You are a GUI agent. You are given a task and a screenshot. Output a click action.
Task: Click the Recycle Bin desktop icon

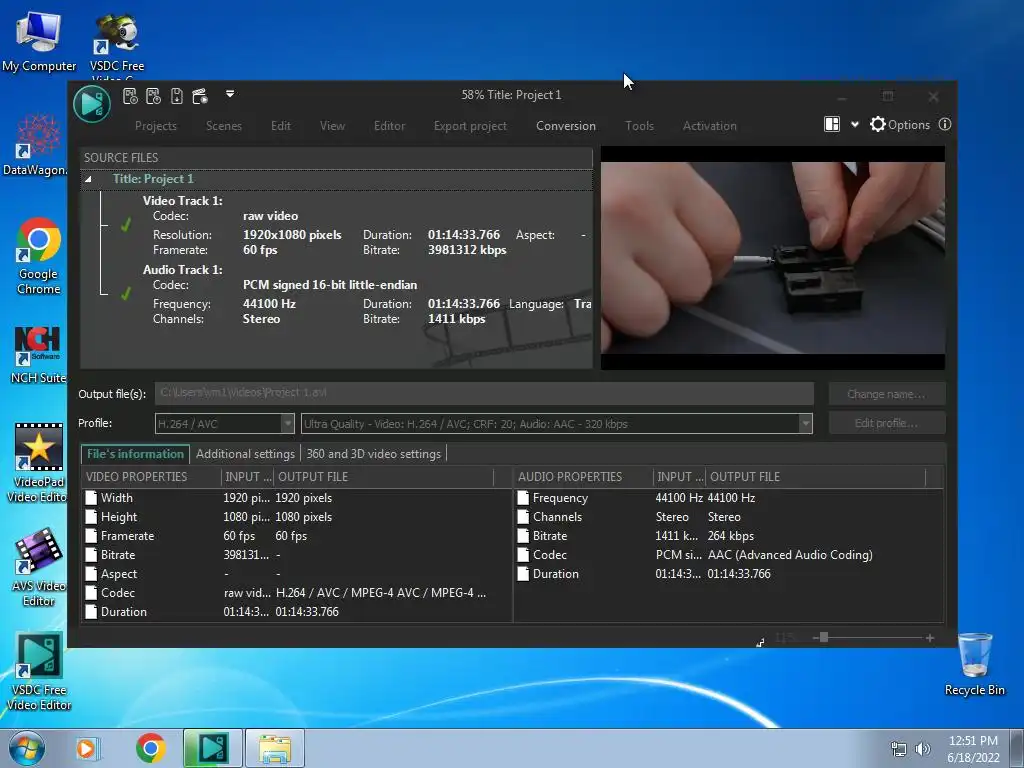(x=975, y=664)
